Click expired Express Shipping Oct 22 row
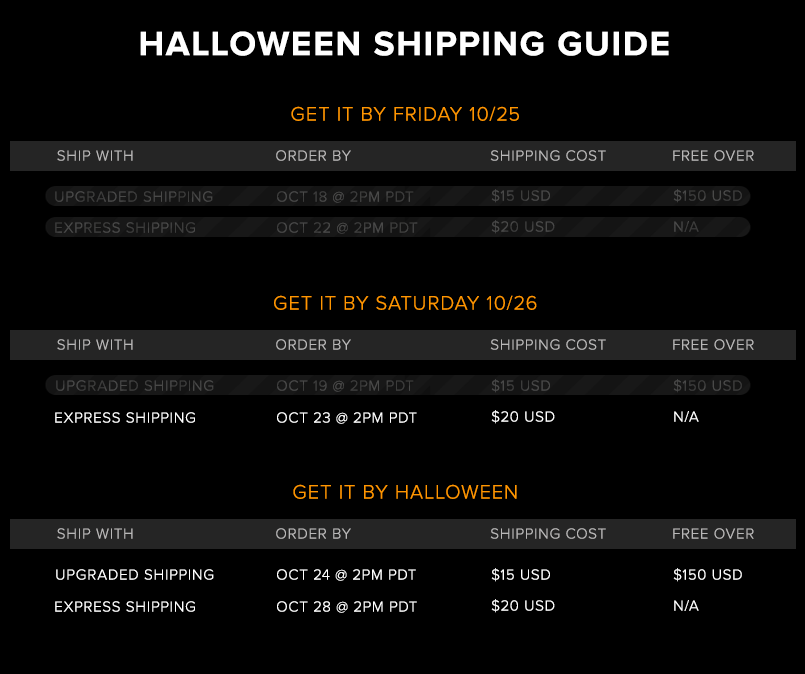Screen dimensions: 805x674 pos(398,227)
